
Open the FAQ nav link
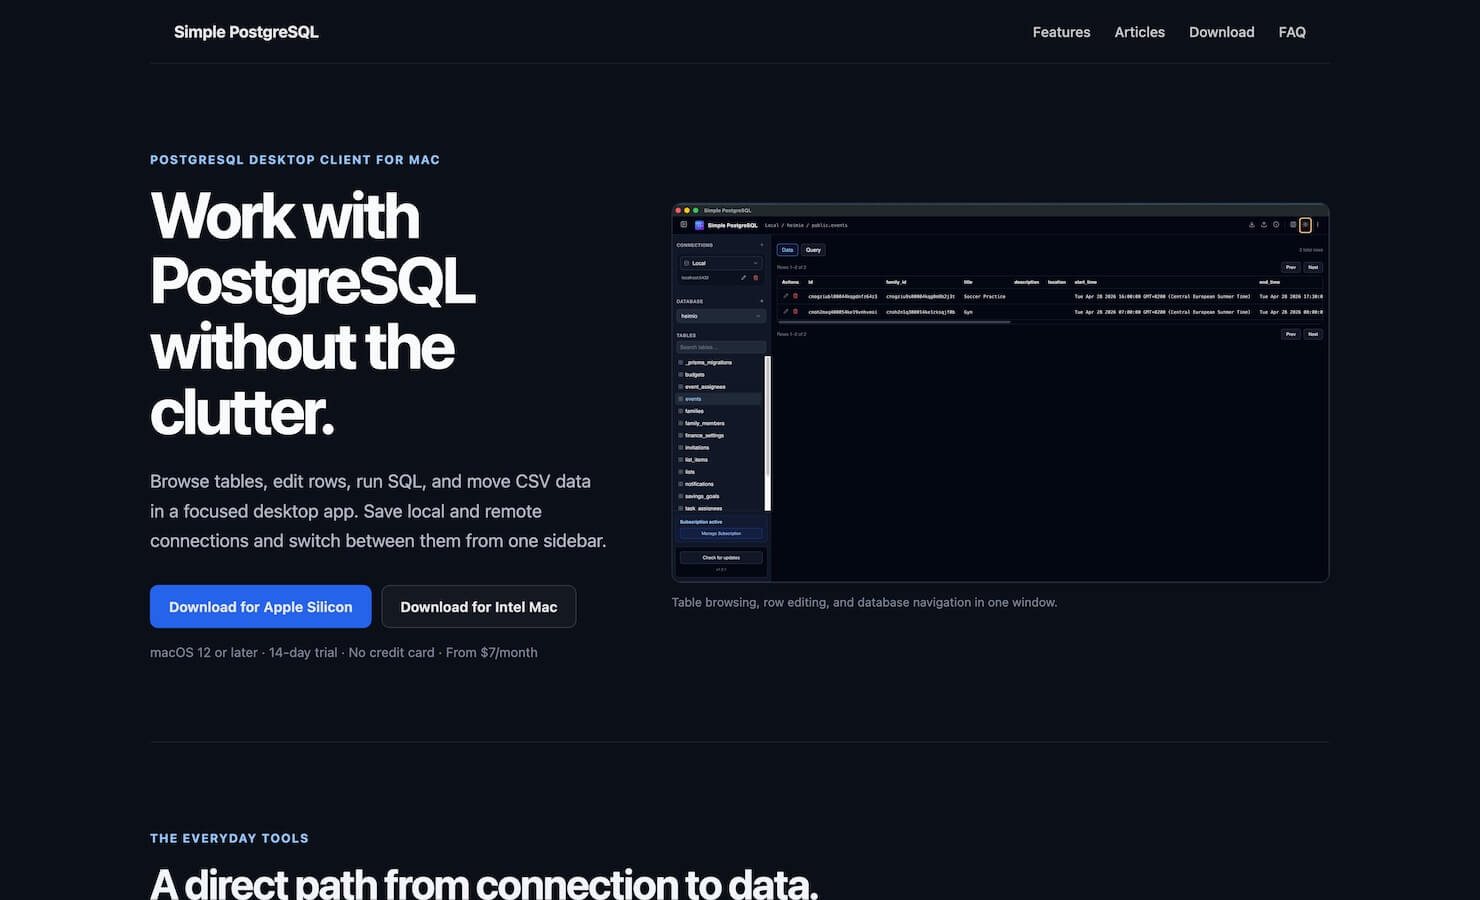pyautogui.click(x=1292, y=32)
